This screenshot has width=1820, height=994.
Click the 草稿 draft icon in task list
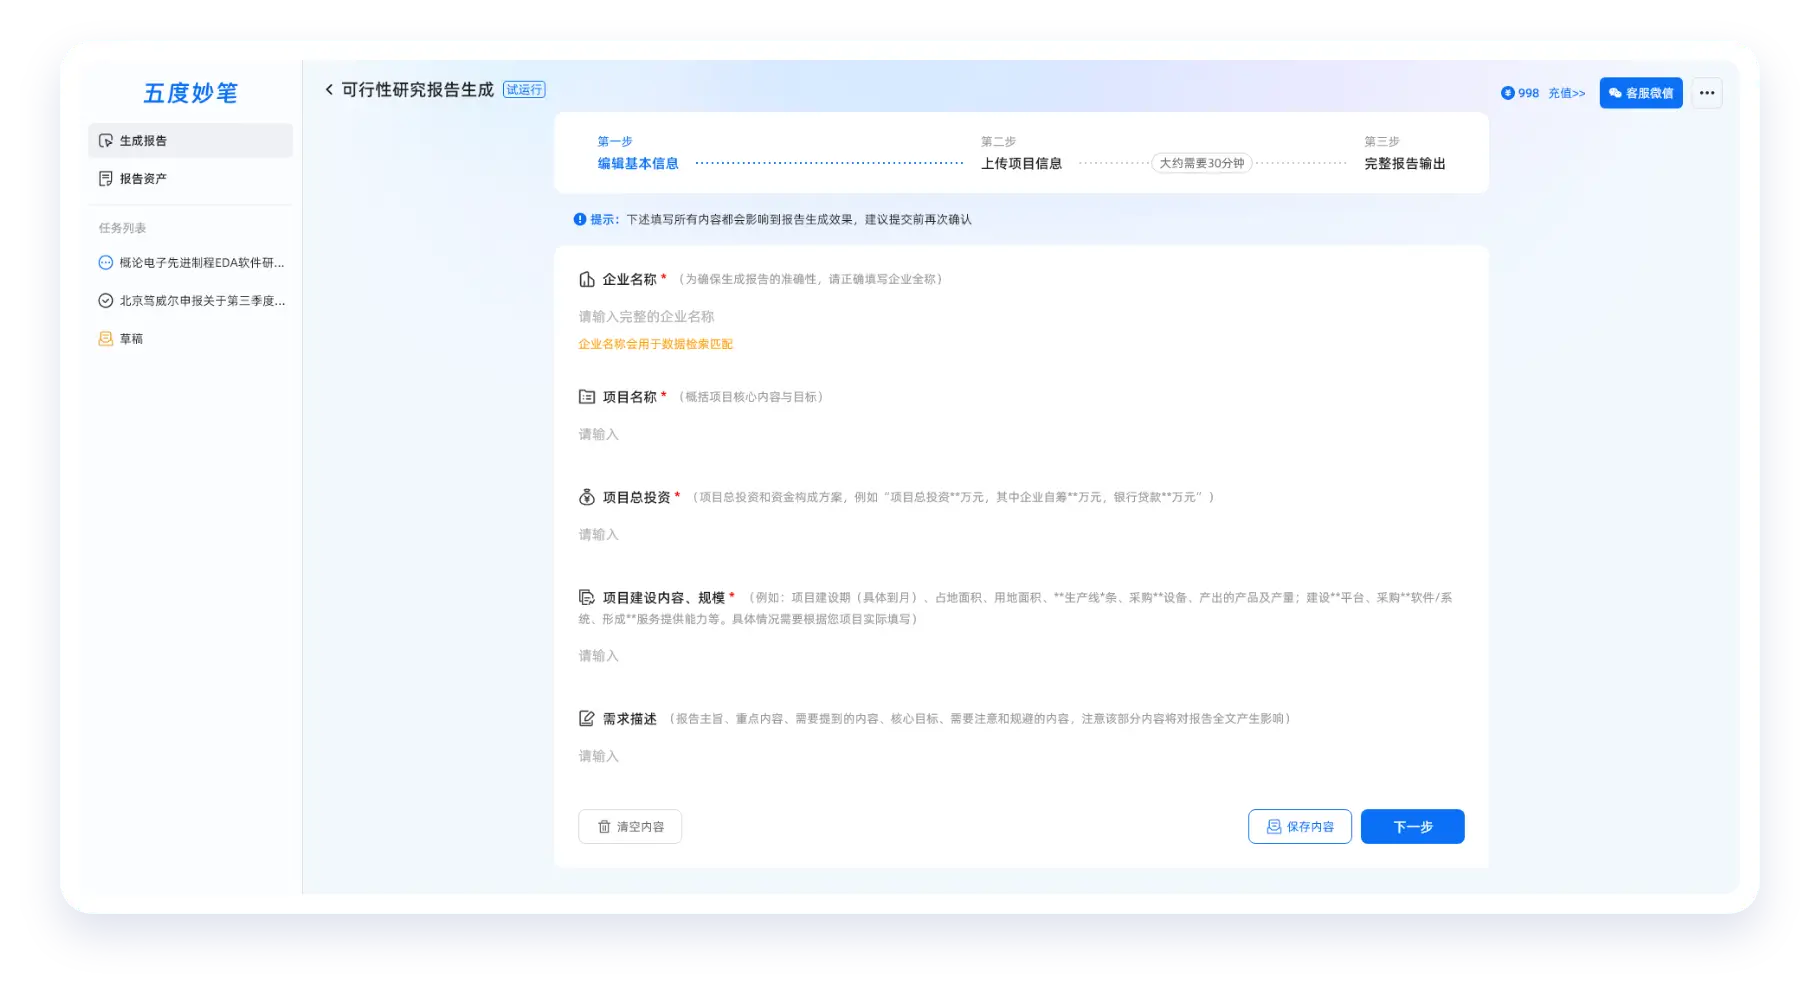(105, 339)
